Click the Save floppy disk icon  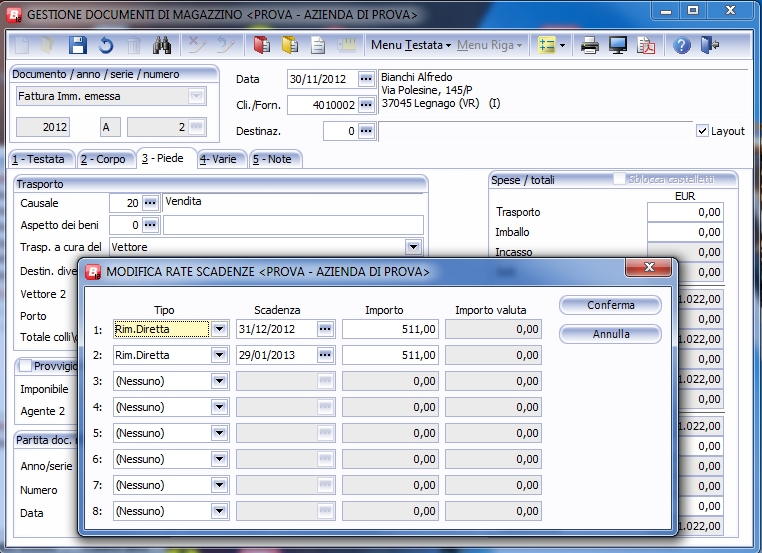(77, 46)
